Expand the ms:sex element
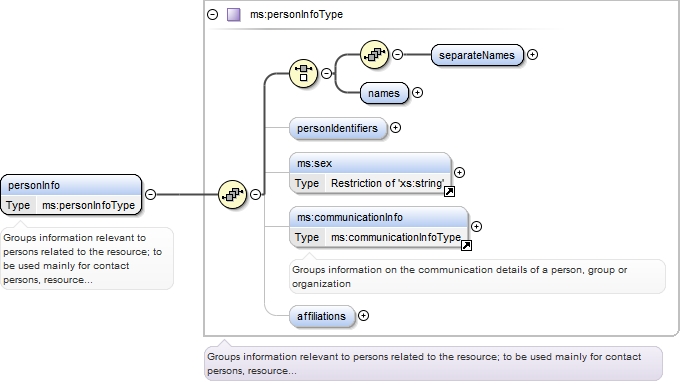681x384 pixels. [459, 172]
